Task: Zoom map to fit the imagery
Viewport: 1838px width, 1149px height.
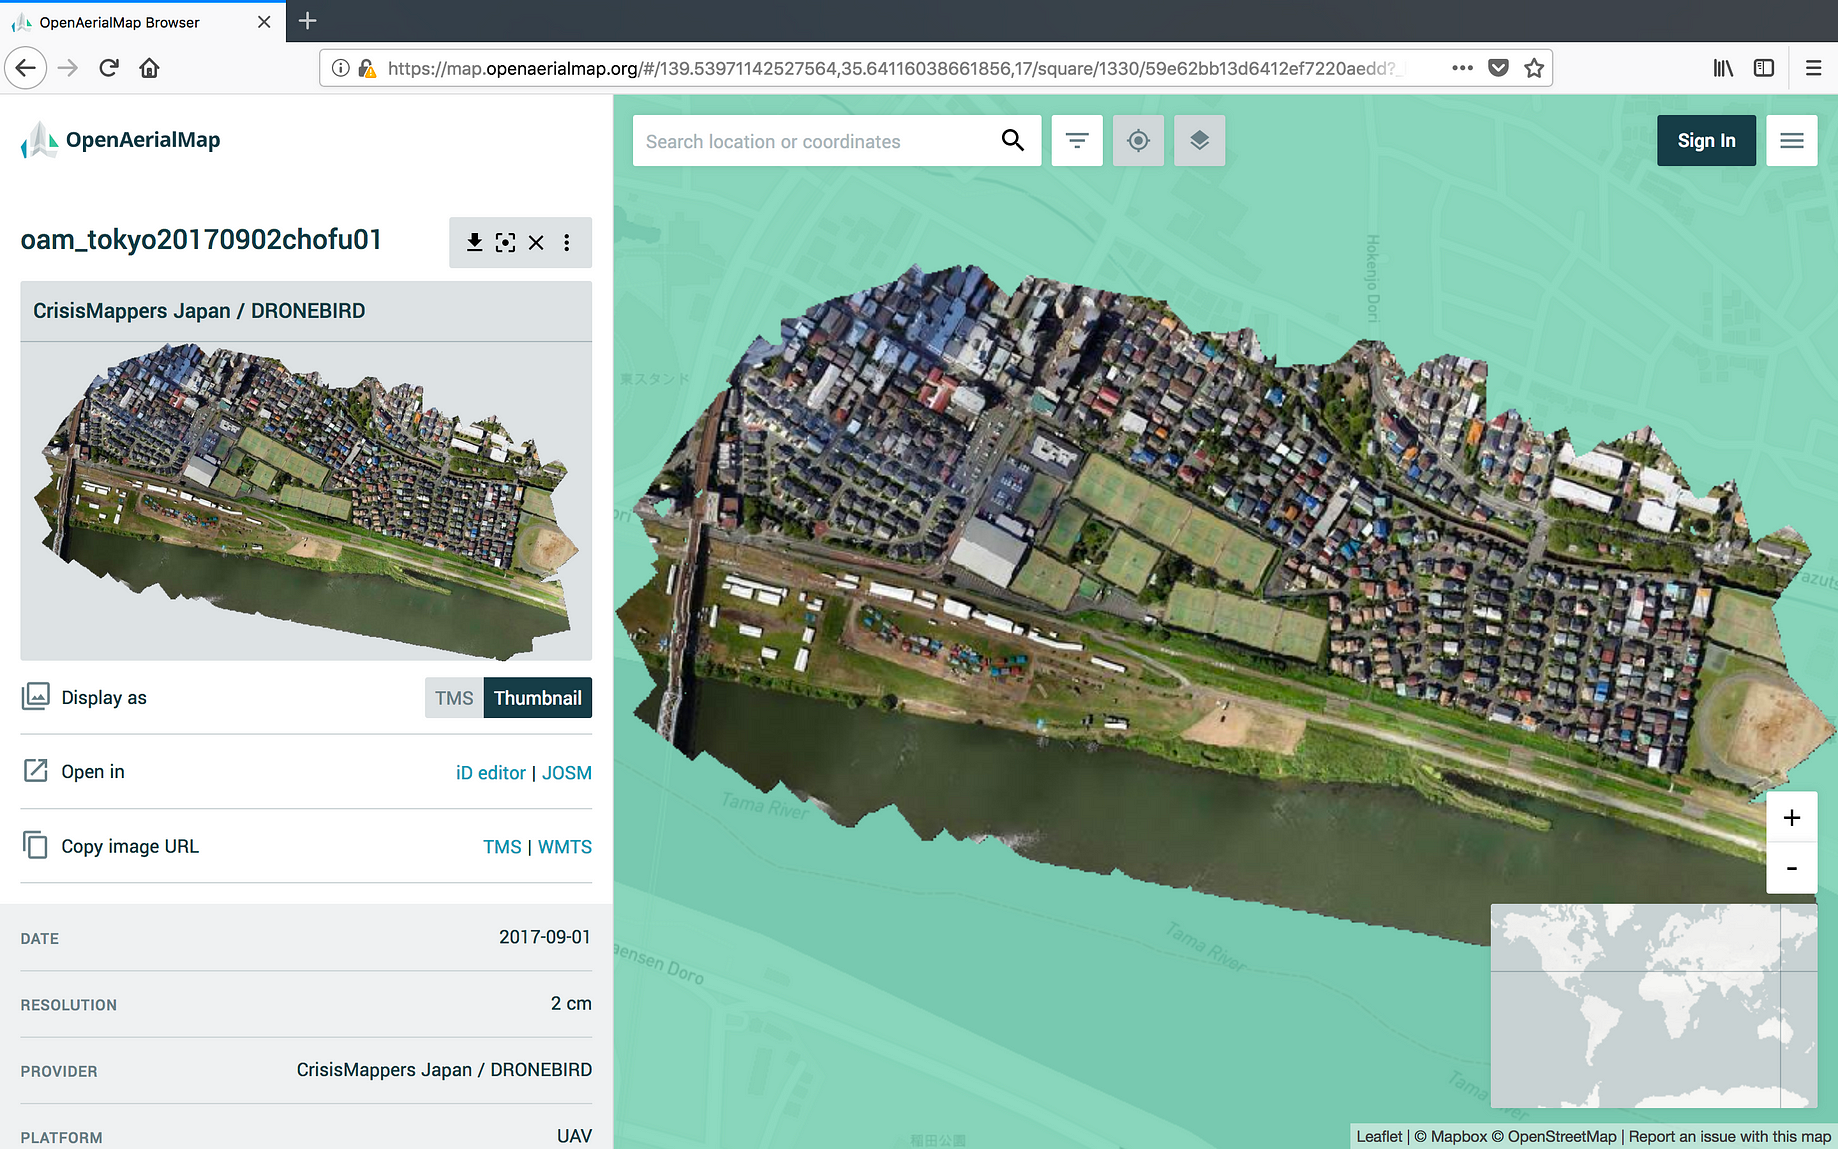Action: (505, 242)
